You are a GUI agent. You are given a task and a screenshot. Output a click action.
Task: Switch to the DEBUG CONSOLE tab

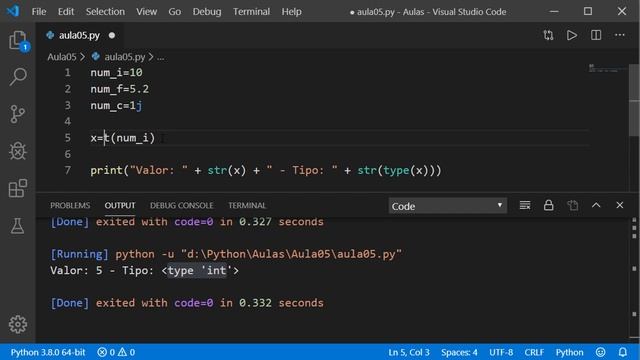[182, 205]
